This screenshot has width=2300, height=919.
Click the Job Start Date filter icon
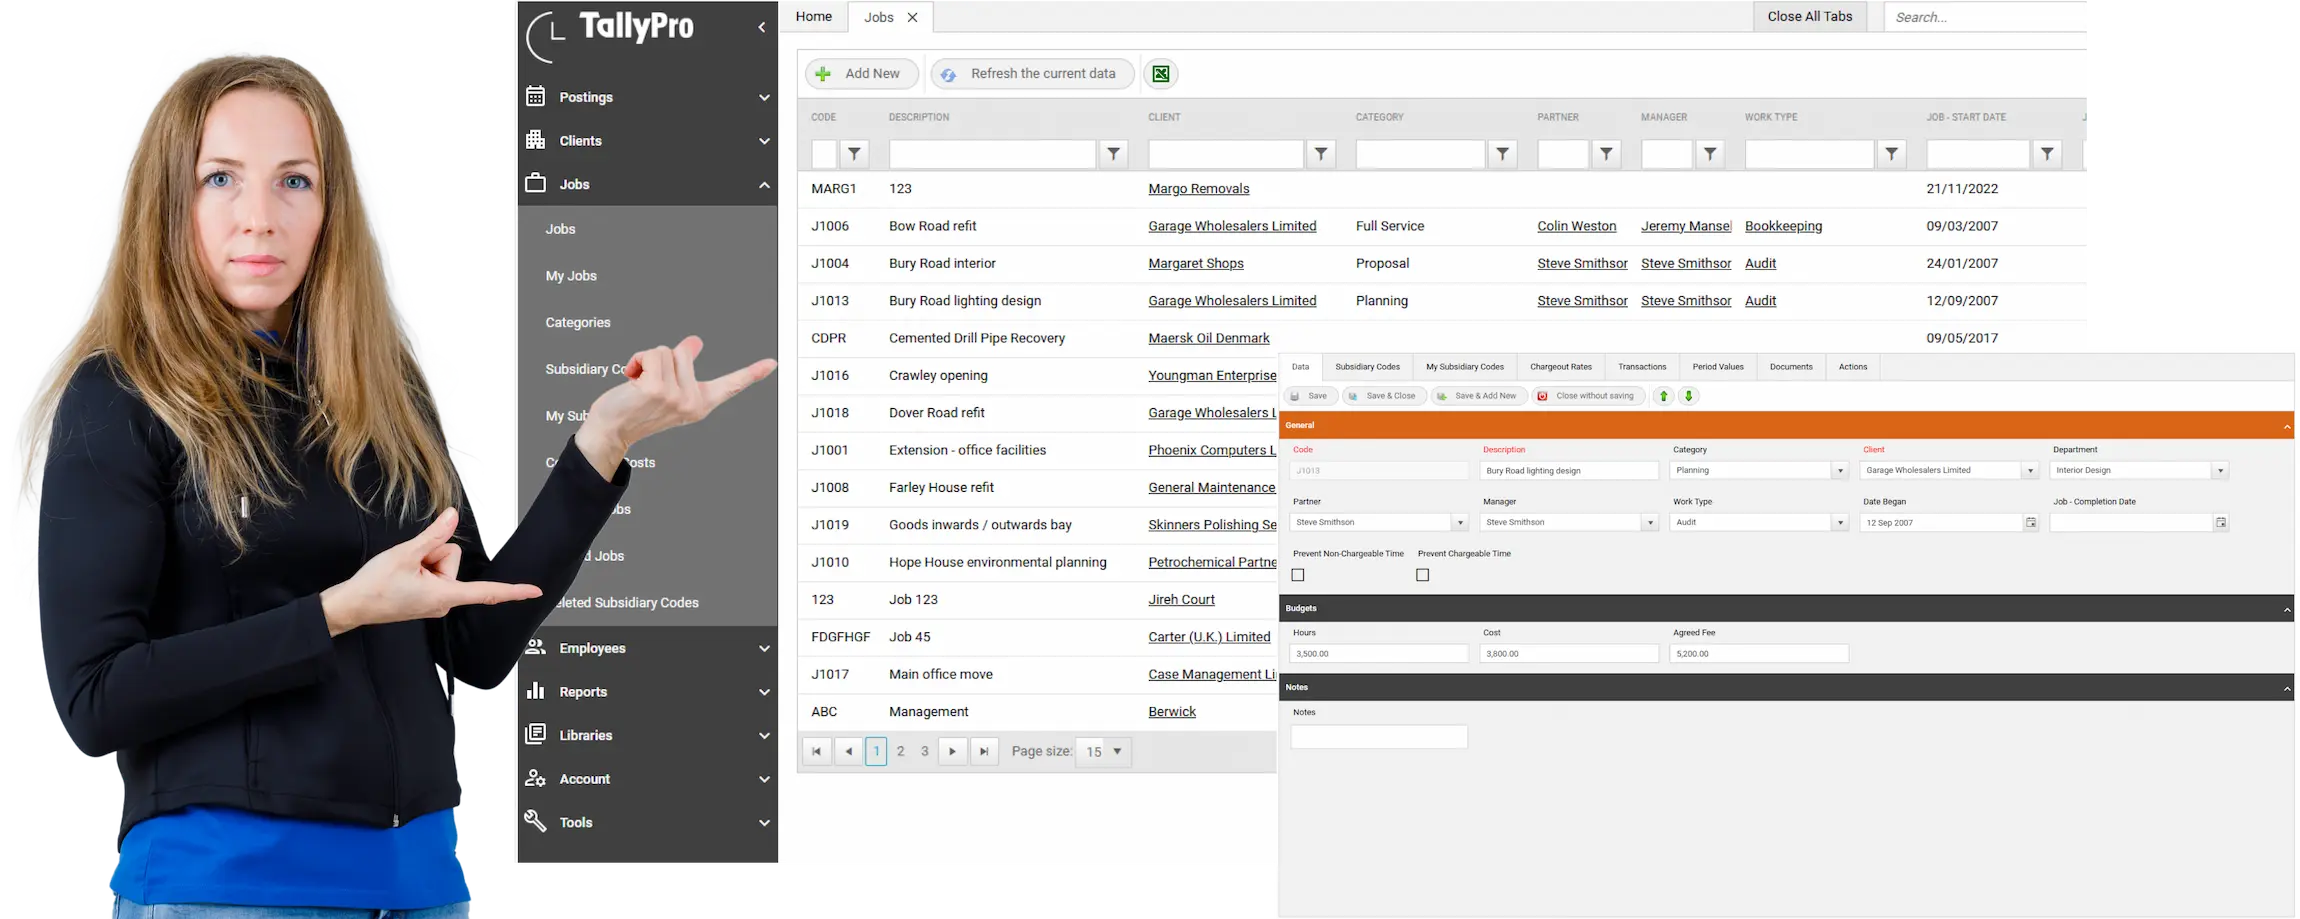[2047, 154]
